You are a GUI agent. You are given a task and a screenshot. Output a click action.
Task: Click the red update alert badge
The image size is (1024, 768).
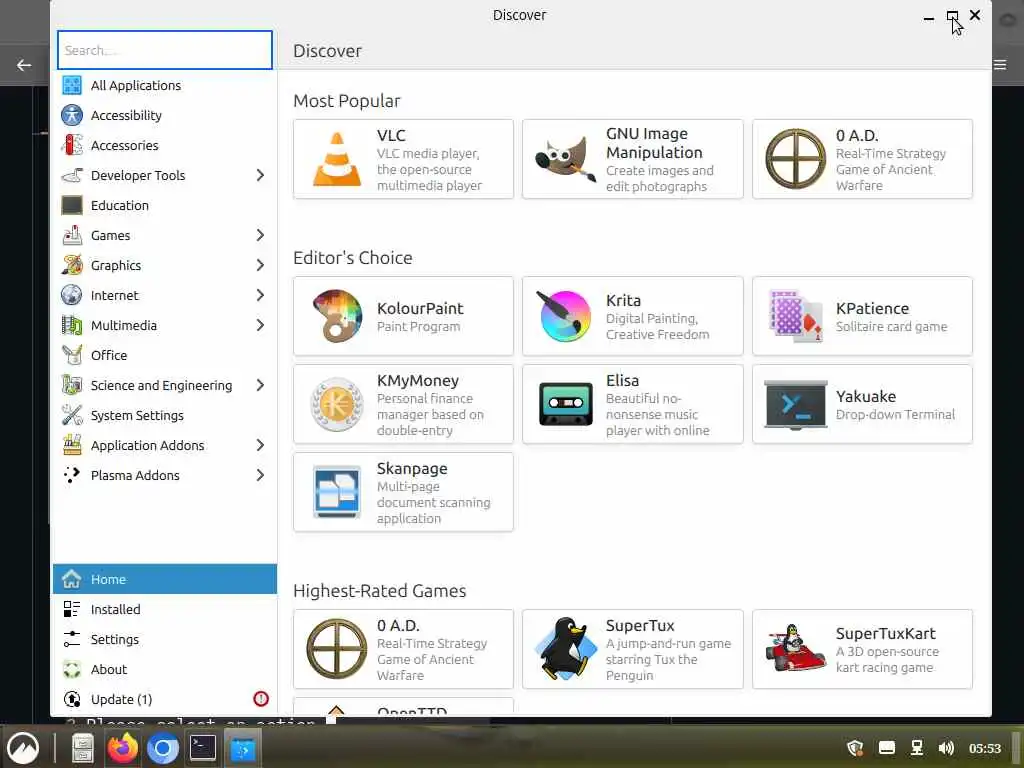(261, 699)
